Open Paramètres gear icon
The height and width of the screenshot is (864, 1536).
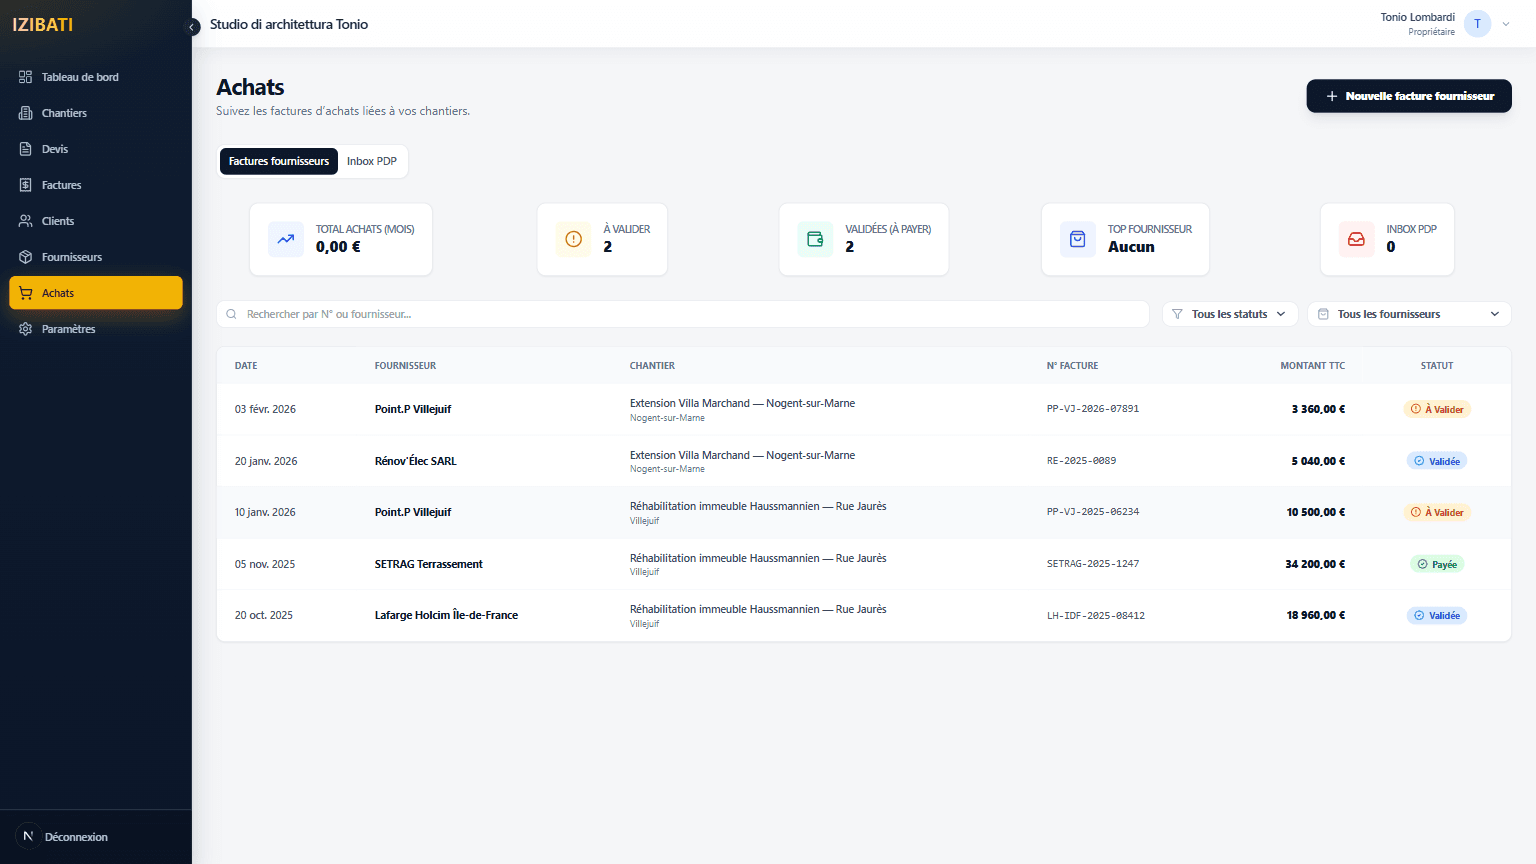click(26, 329)
